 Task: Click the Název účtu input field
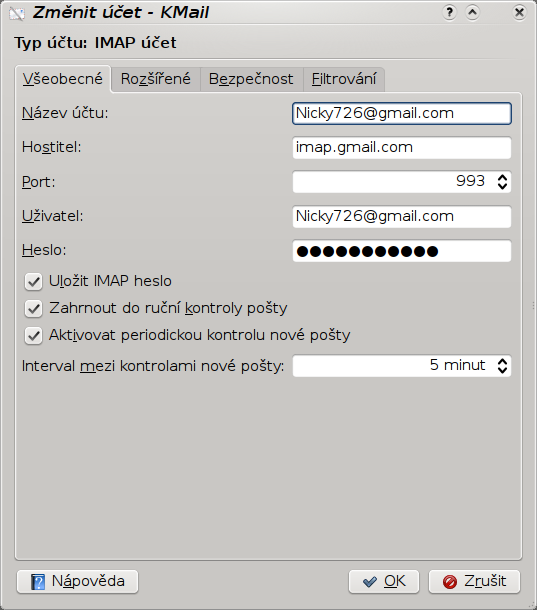coord(402,113)
